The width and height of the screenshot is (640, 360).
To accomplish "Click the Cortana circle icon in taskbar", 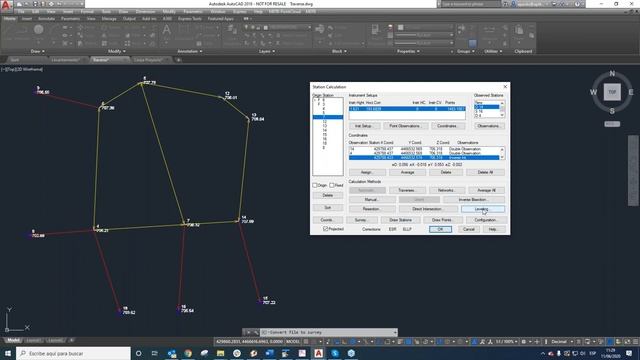I will [138, 353].
